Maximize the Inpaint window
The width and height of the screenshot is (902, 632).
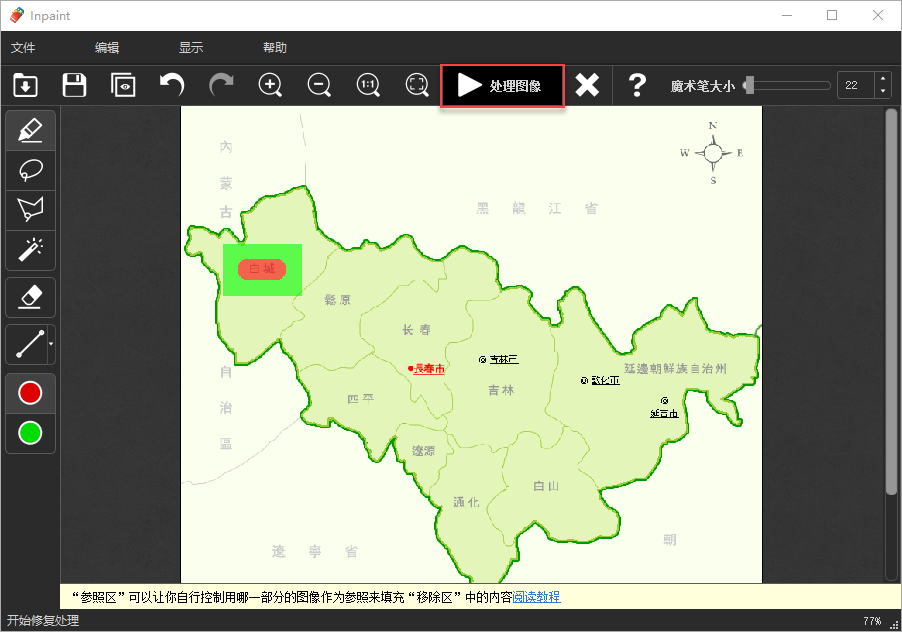point(832,15)
